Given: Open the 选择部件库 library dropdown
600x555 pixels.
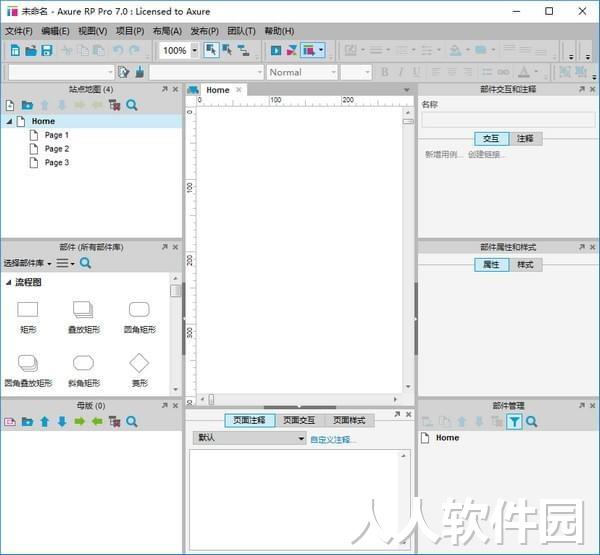Looking at the screenshot, I should point(28,263).
